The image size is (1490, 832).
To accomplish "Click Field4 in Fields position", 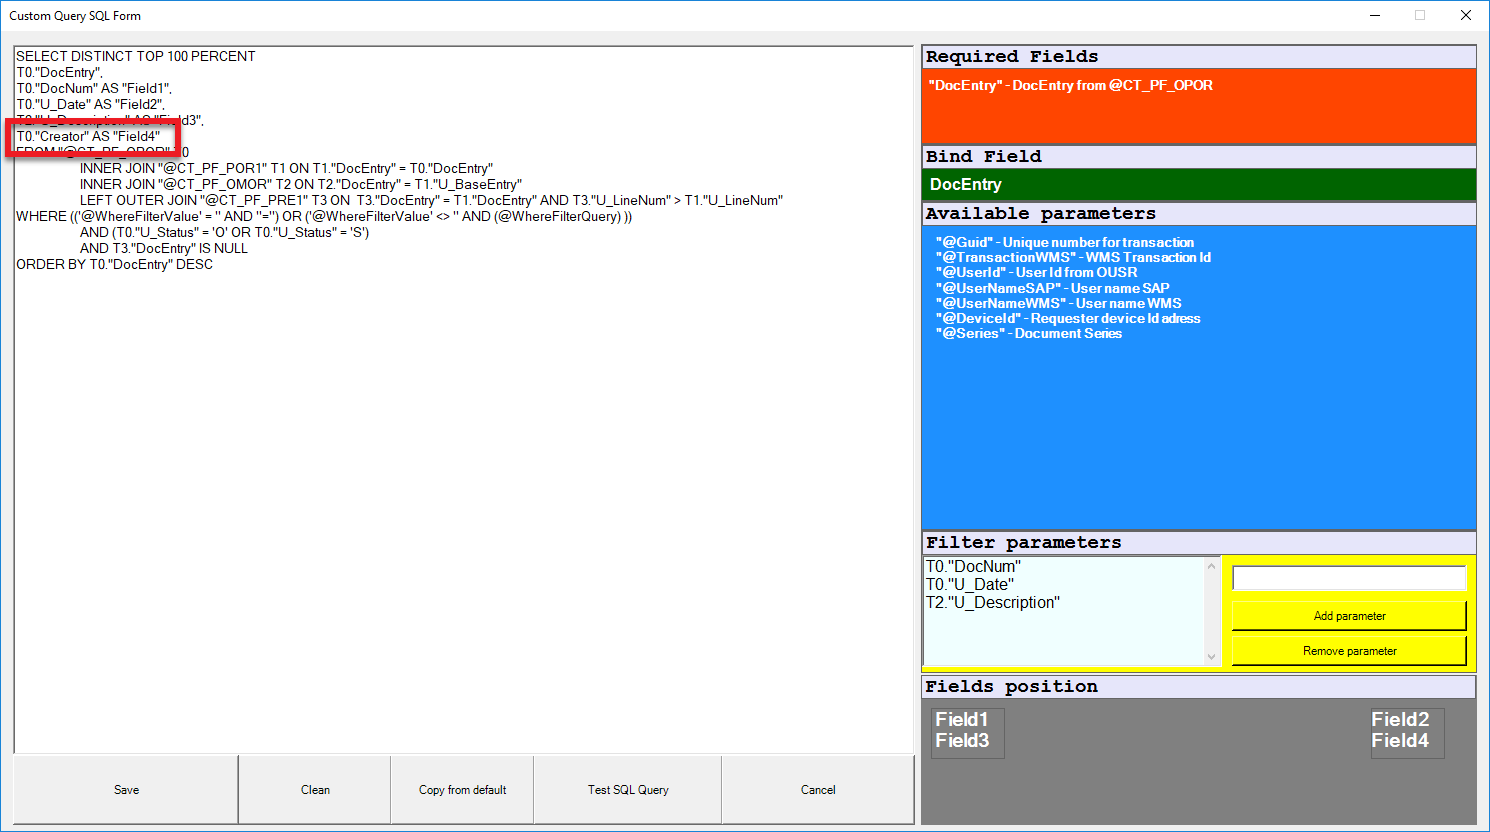I will pos(1399,741).
